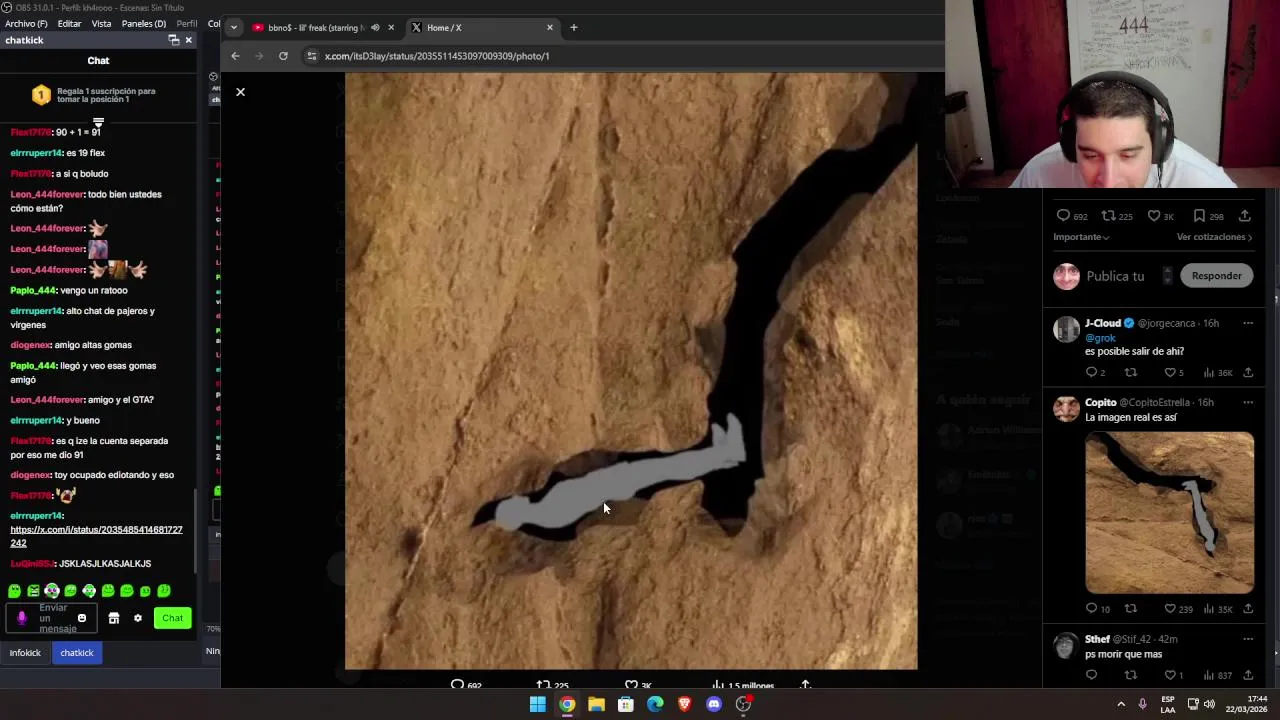This screenshot has width=1280, height=720.
Task: Close the chatkick dock panel
Action: [x=188, y=40]
